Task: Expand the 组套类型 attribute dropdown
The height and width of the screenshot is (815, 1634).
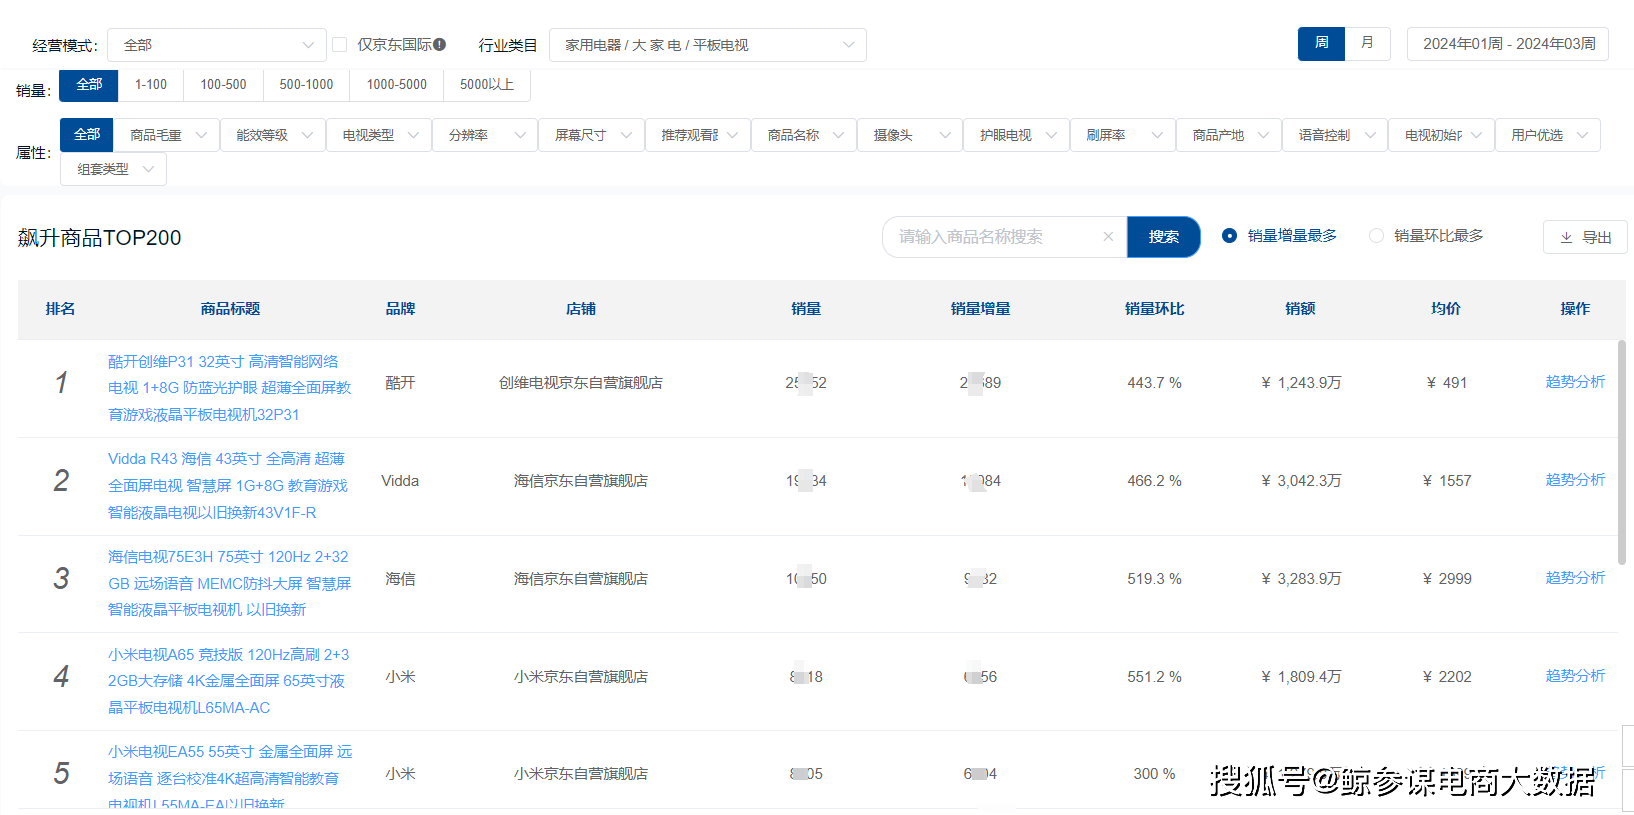Action: tap(114, 169)
